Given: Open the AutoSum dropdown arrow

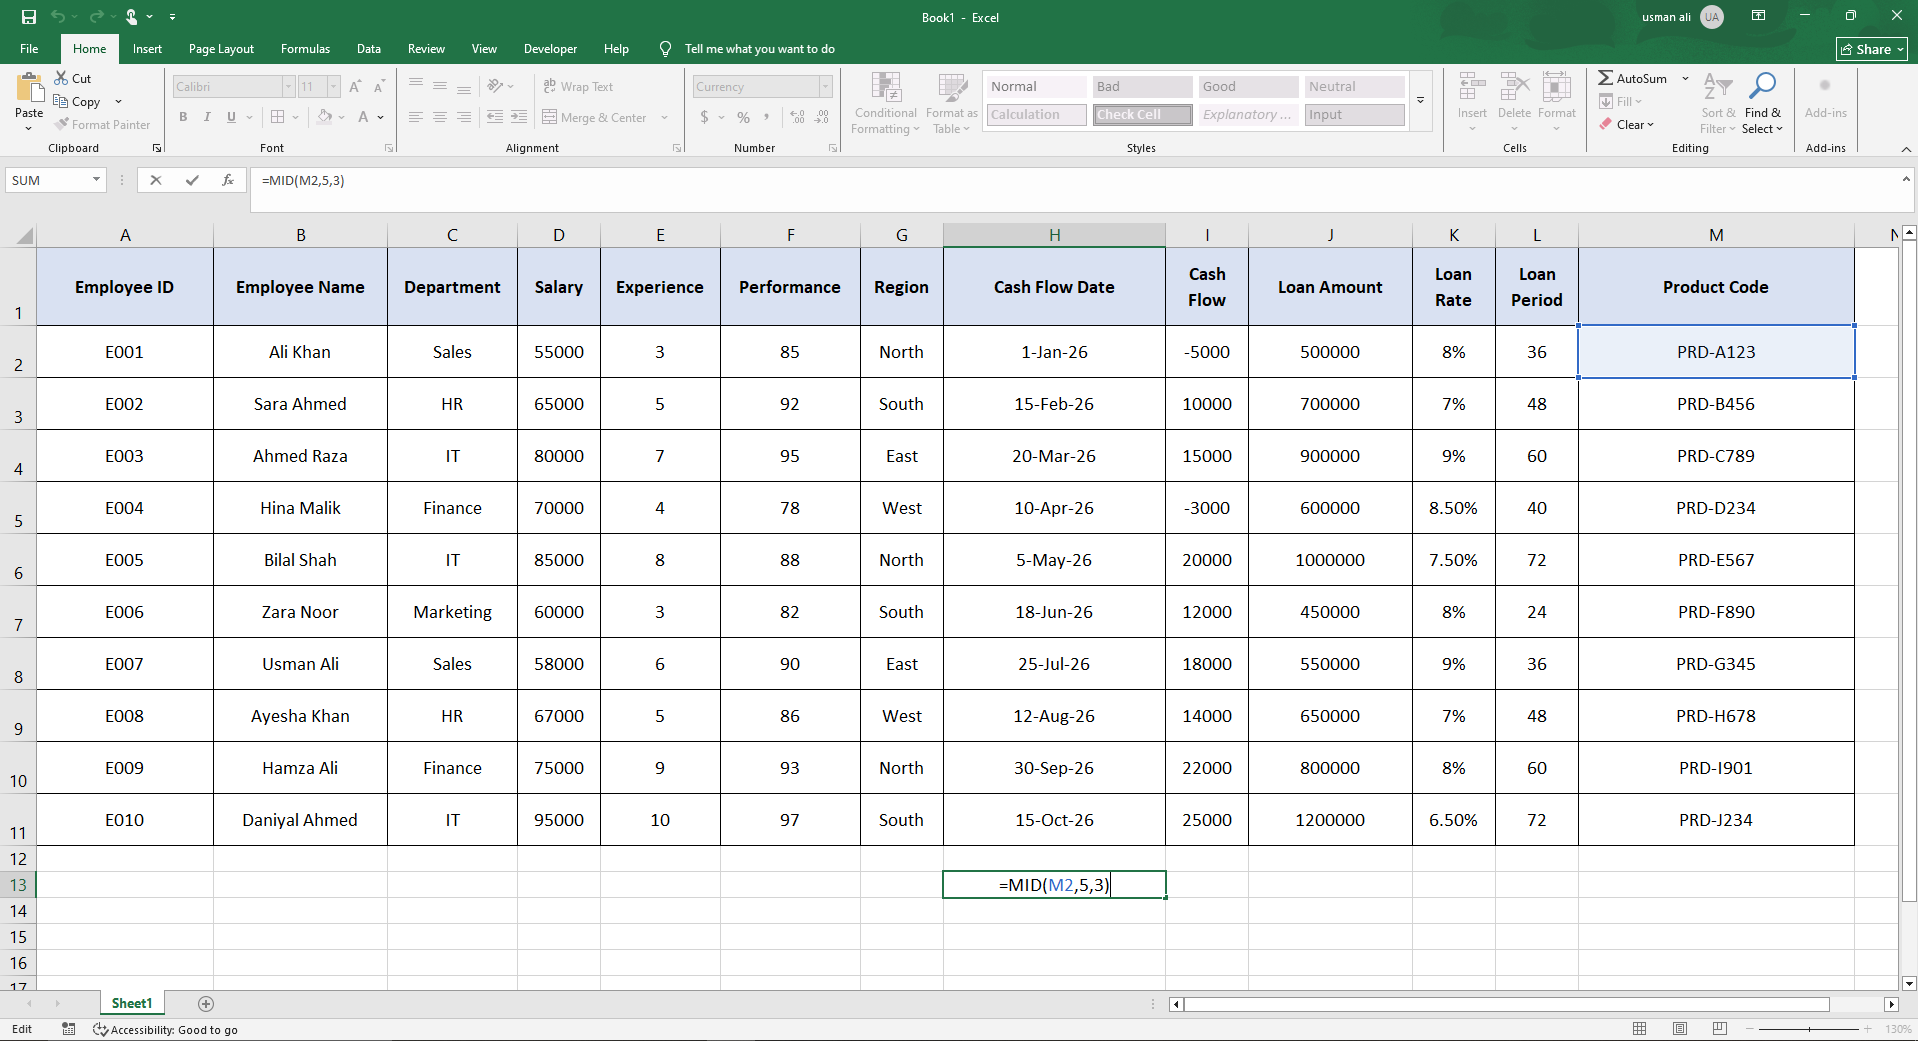Looking at the screenshot, I should coord(1685,78).
